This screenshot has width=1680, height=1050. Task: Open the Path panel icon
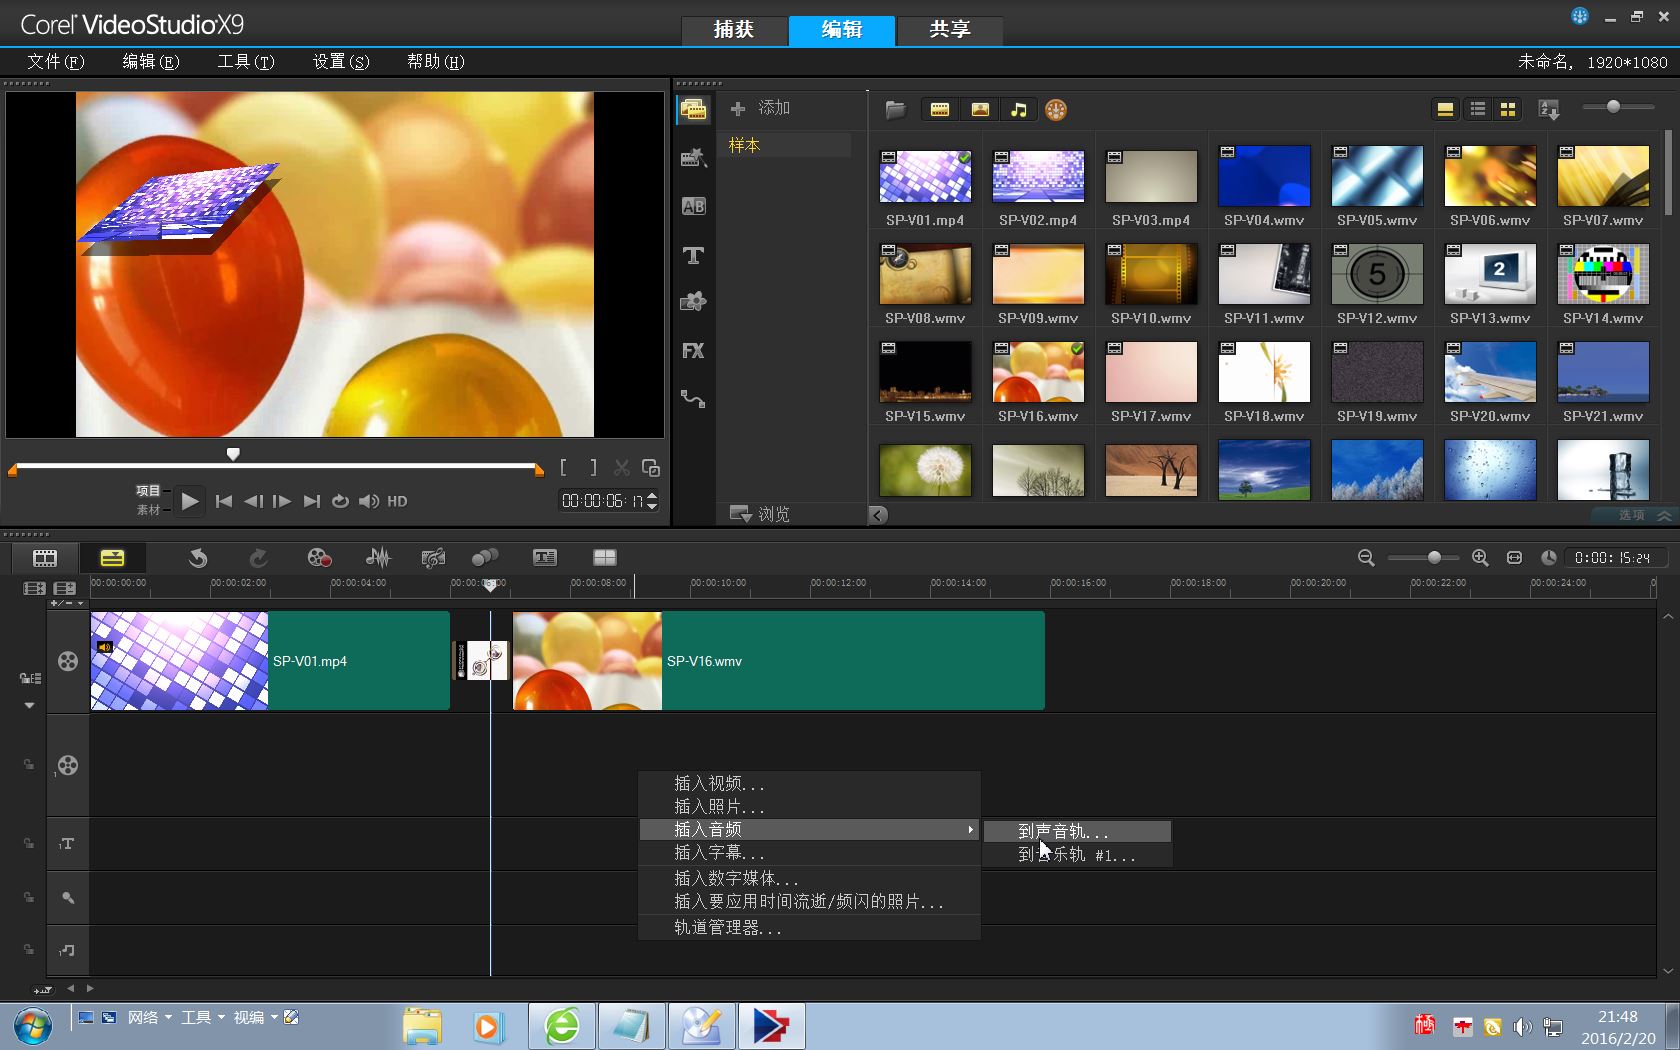point(693,399)
